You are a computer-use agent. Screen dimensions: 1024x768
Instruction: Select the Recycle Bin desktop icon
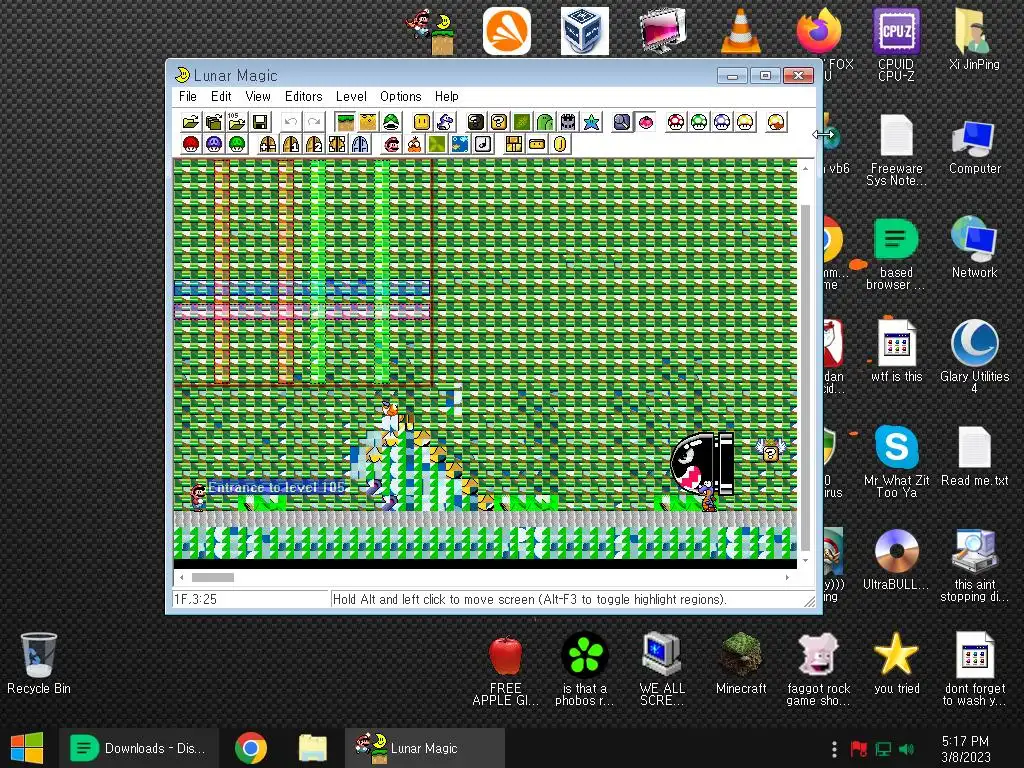tap(39, 663)
